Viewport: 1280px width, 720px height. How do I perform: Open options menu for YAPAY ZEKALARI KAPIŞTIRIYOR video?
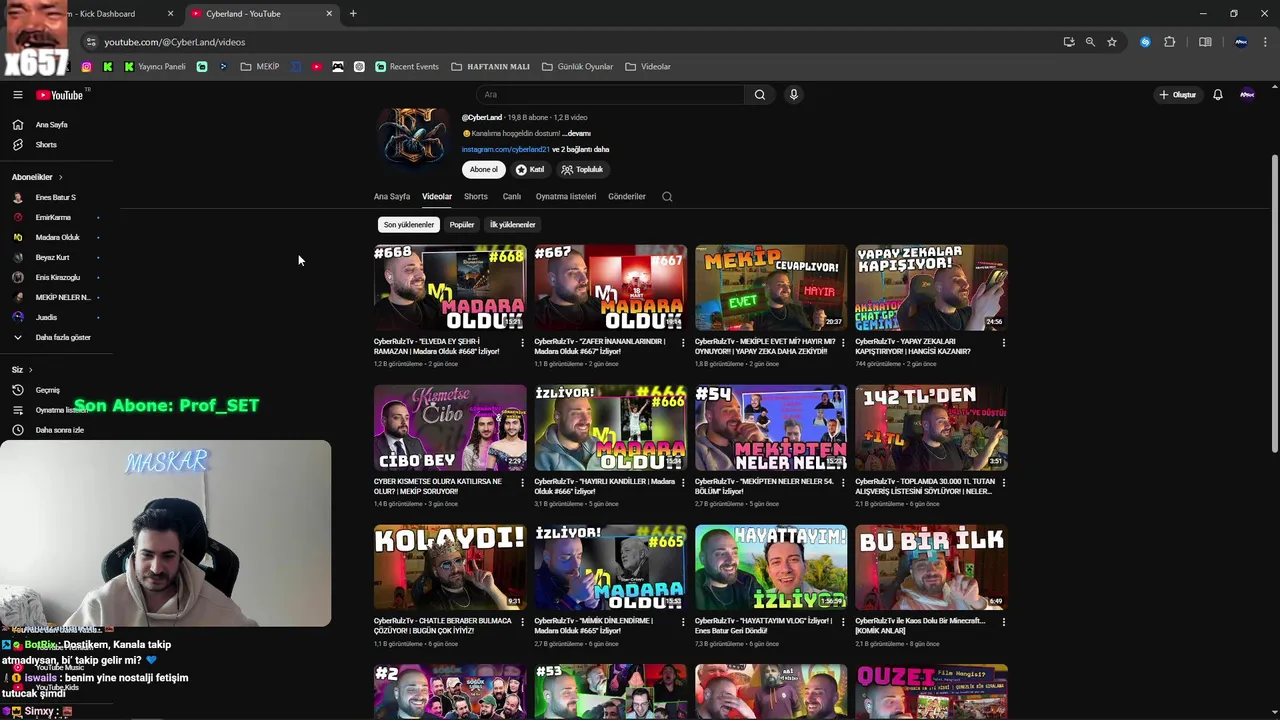[x=1003, y=342]
